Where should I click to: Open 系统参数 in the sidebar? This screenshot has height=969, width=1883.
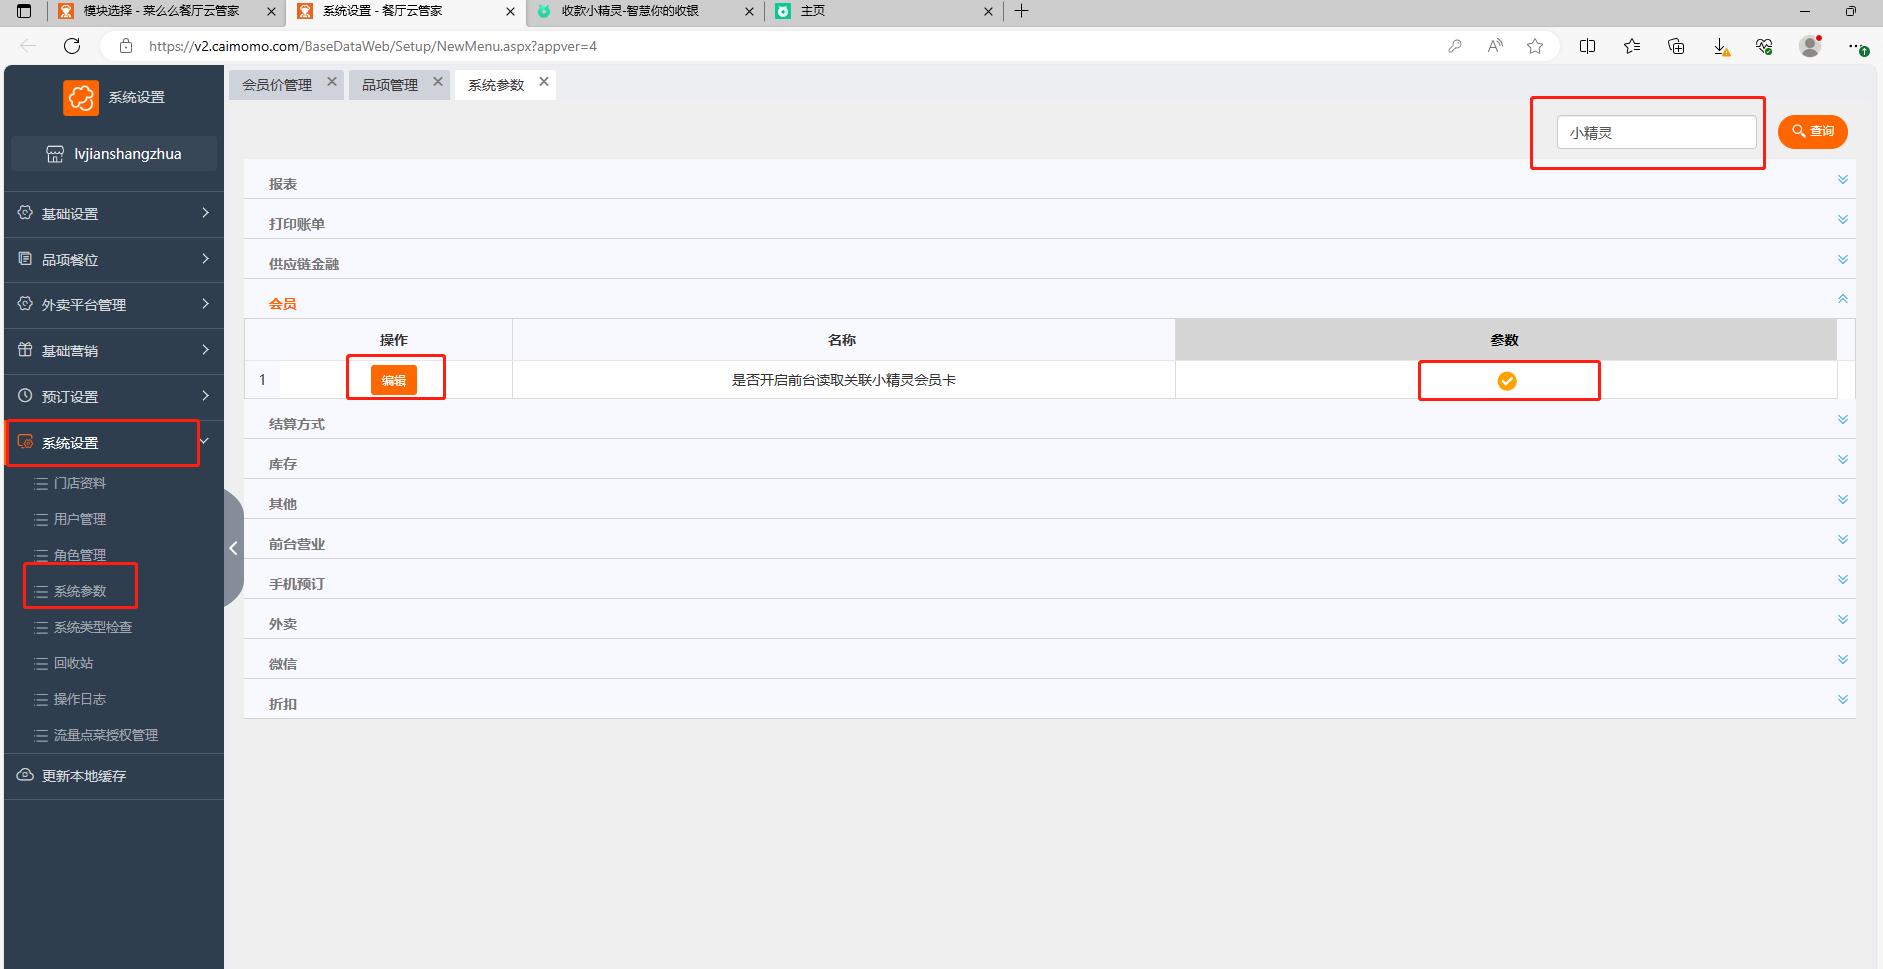(80, 591)
